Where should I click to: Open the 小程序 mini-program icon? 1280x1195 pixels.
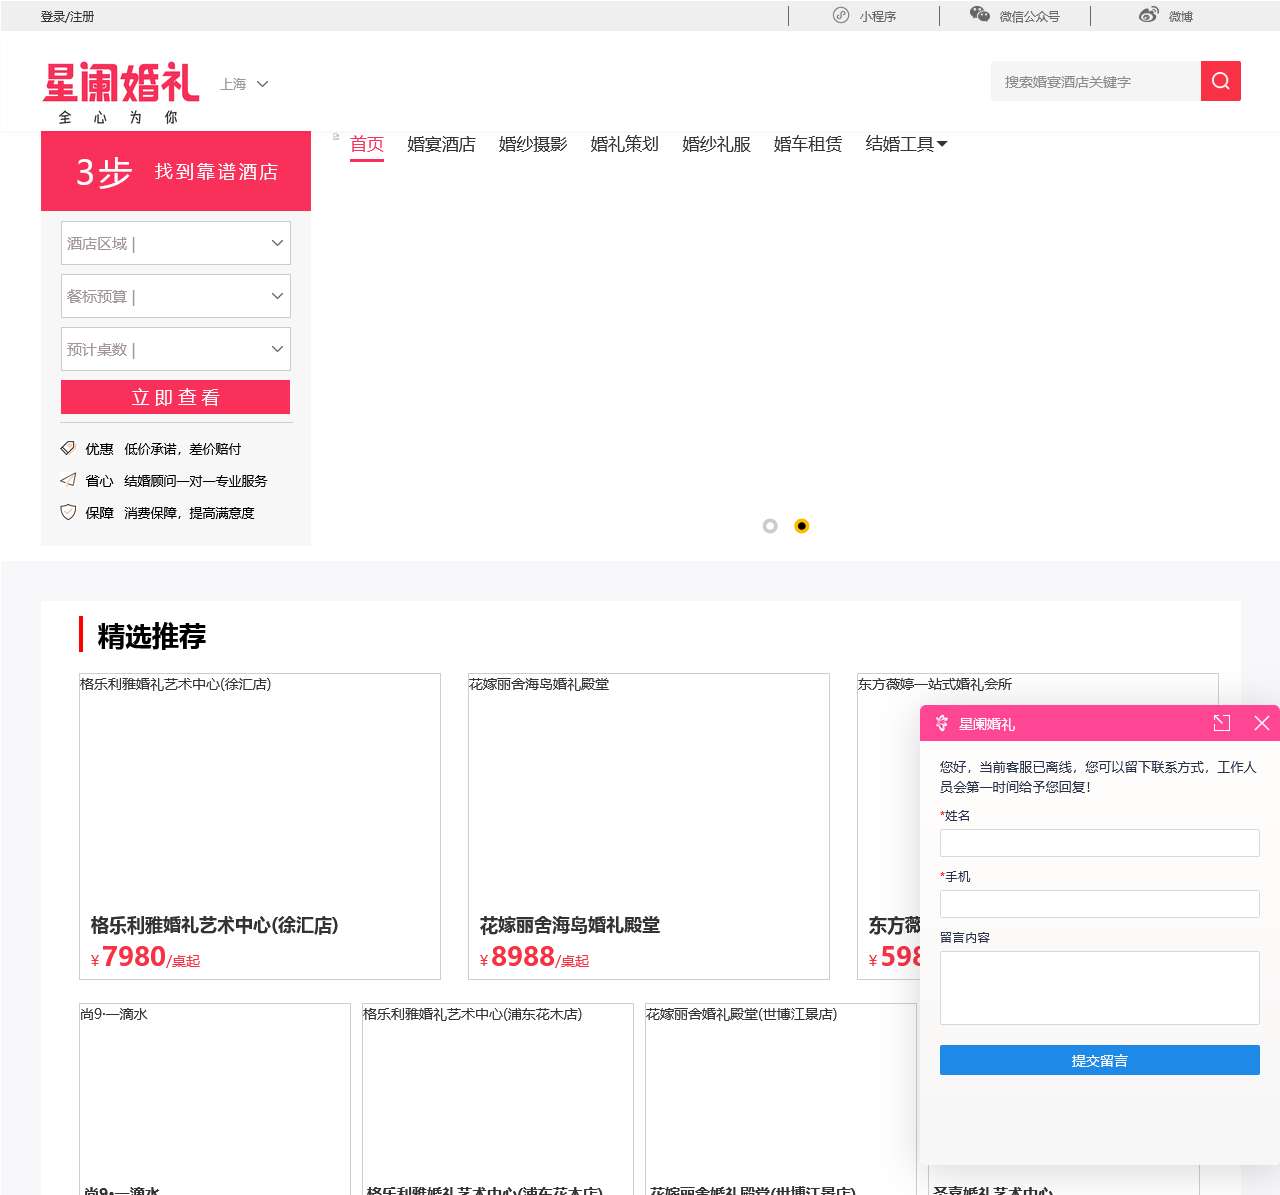(x=837, y=15)
